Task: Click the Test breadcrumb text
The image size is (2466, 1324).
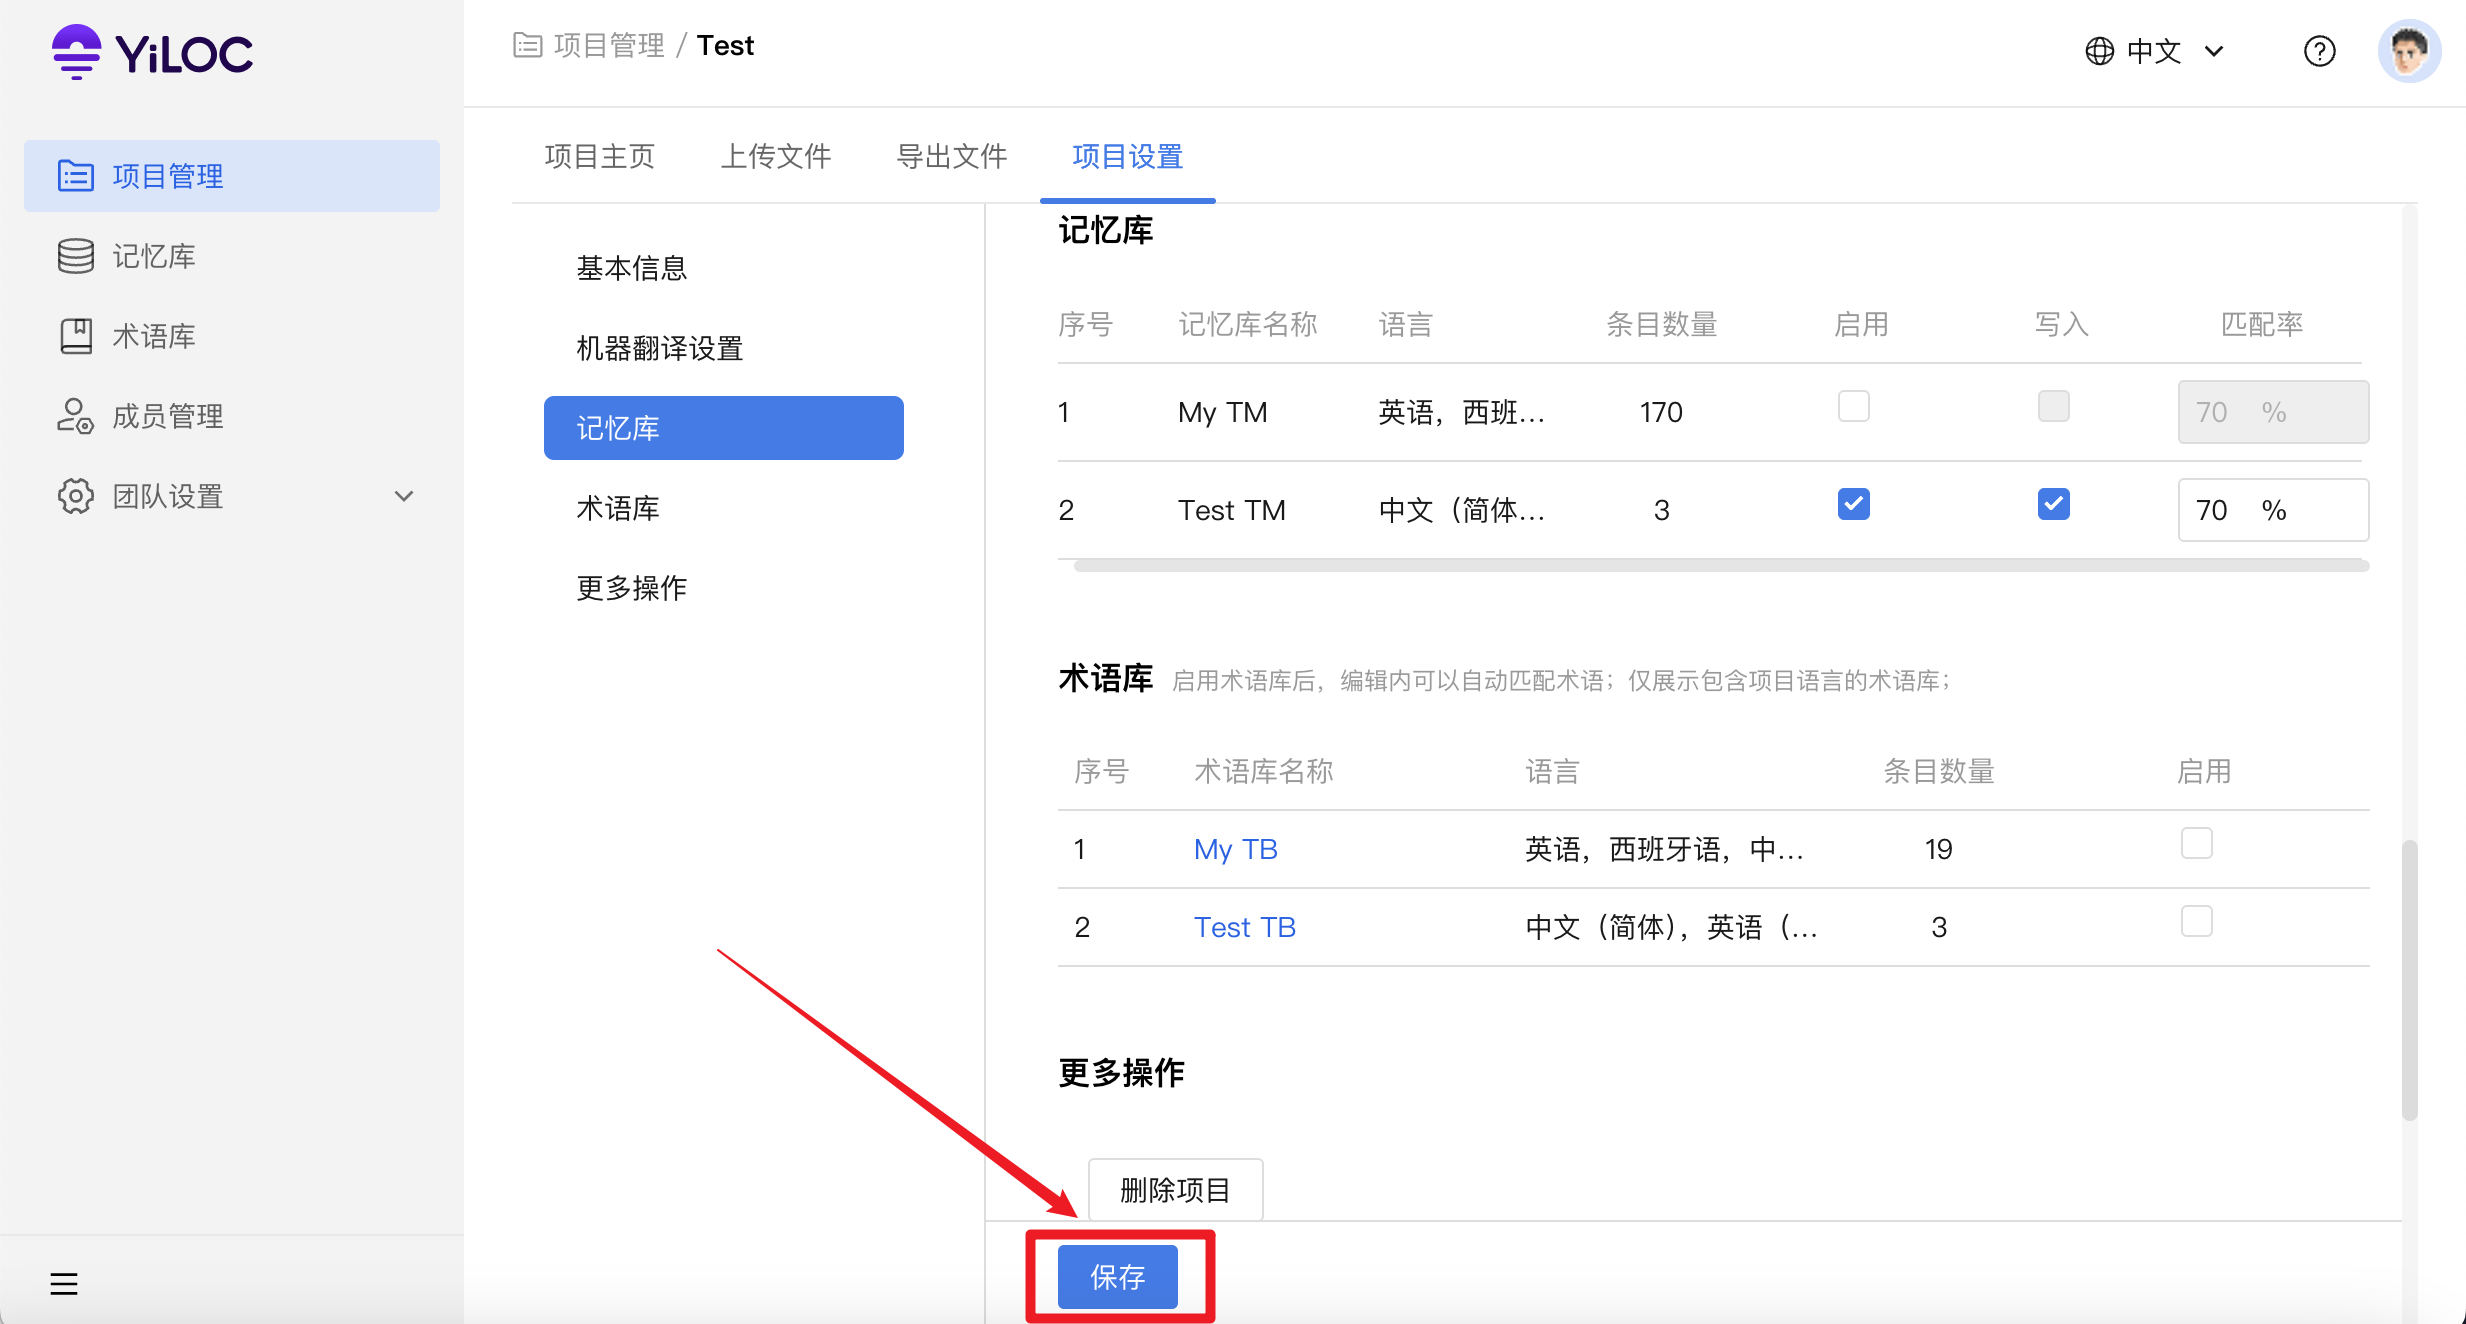Action: pyautogui.click(x=725, y=45)
